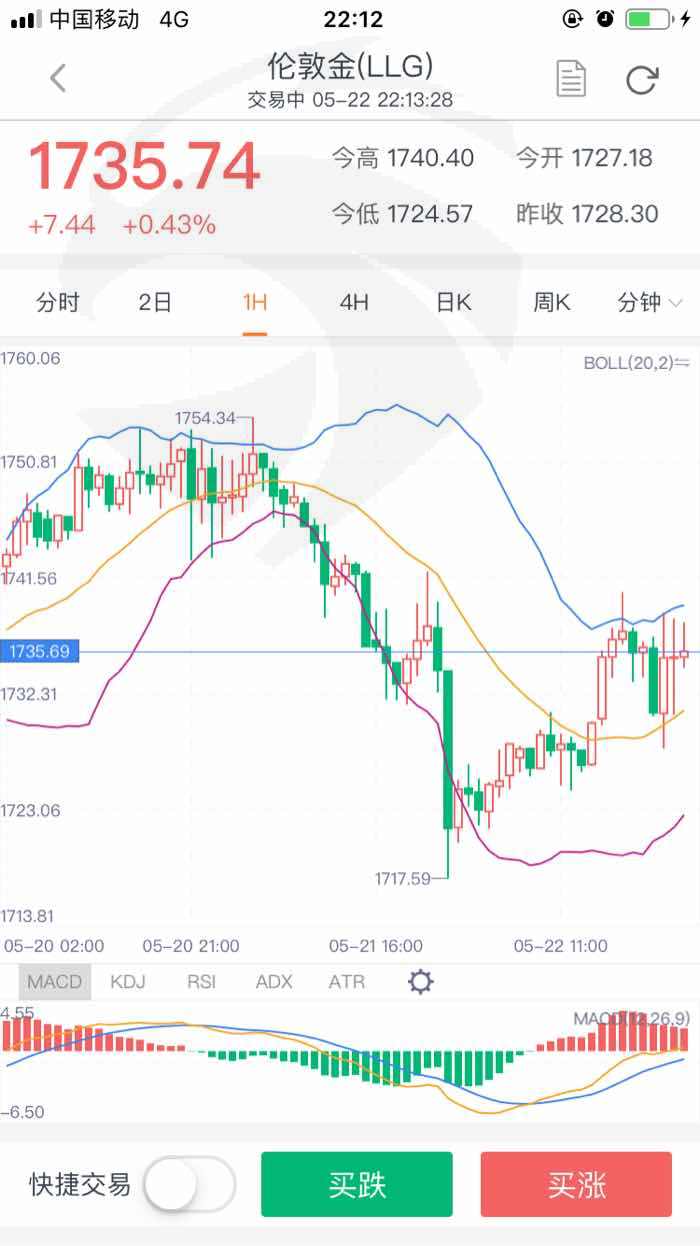Open indicator settings gear icon
Image resolution: width=700 pixels, height=1246 pixels.
(421, 982)
